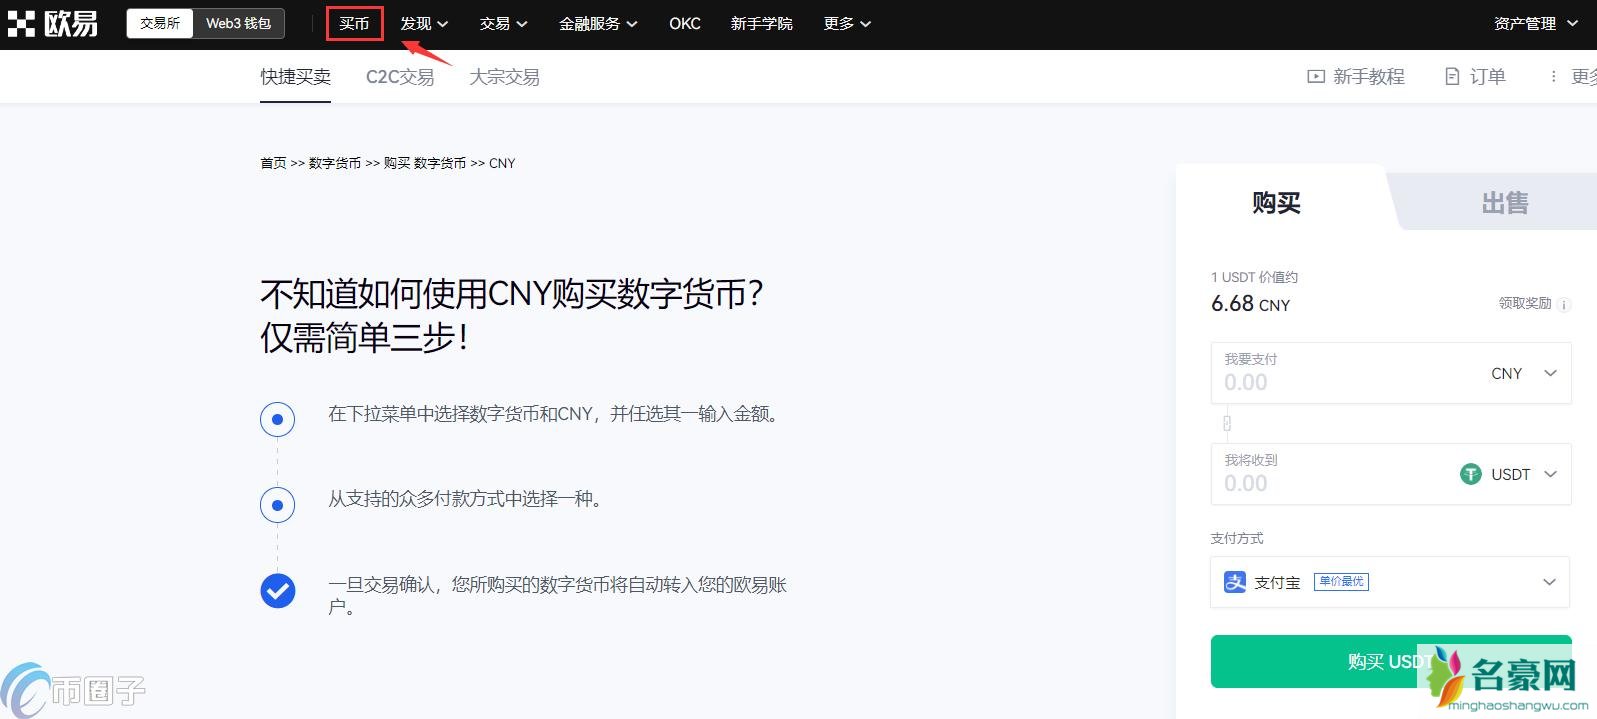The image size is (1597, 719).
Task: Open OKC in the navigation bar
Action: tap(685, 23)
